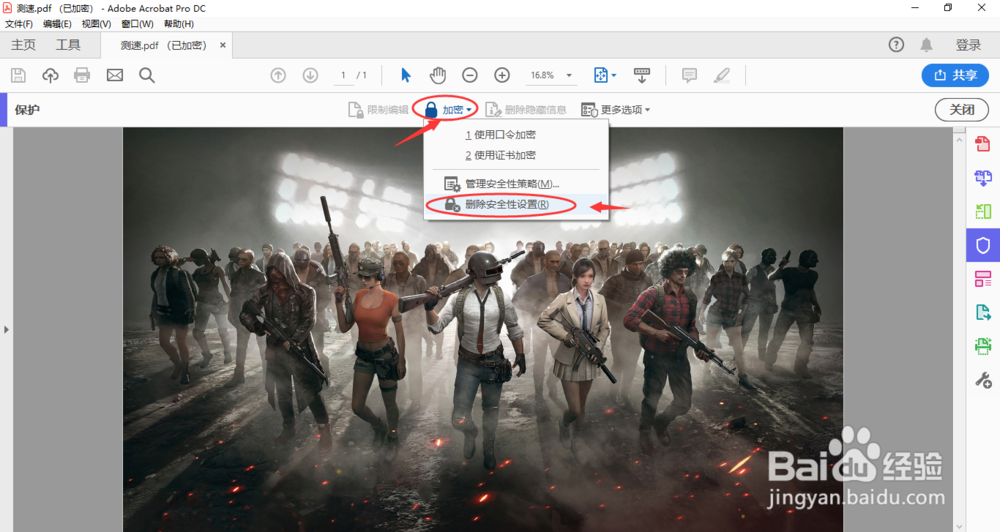Viewport: 1000px width, 532px height.
Task: Click the 删除隐藏信息 button
Action: 526,110
